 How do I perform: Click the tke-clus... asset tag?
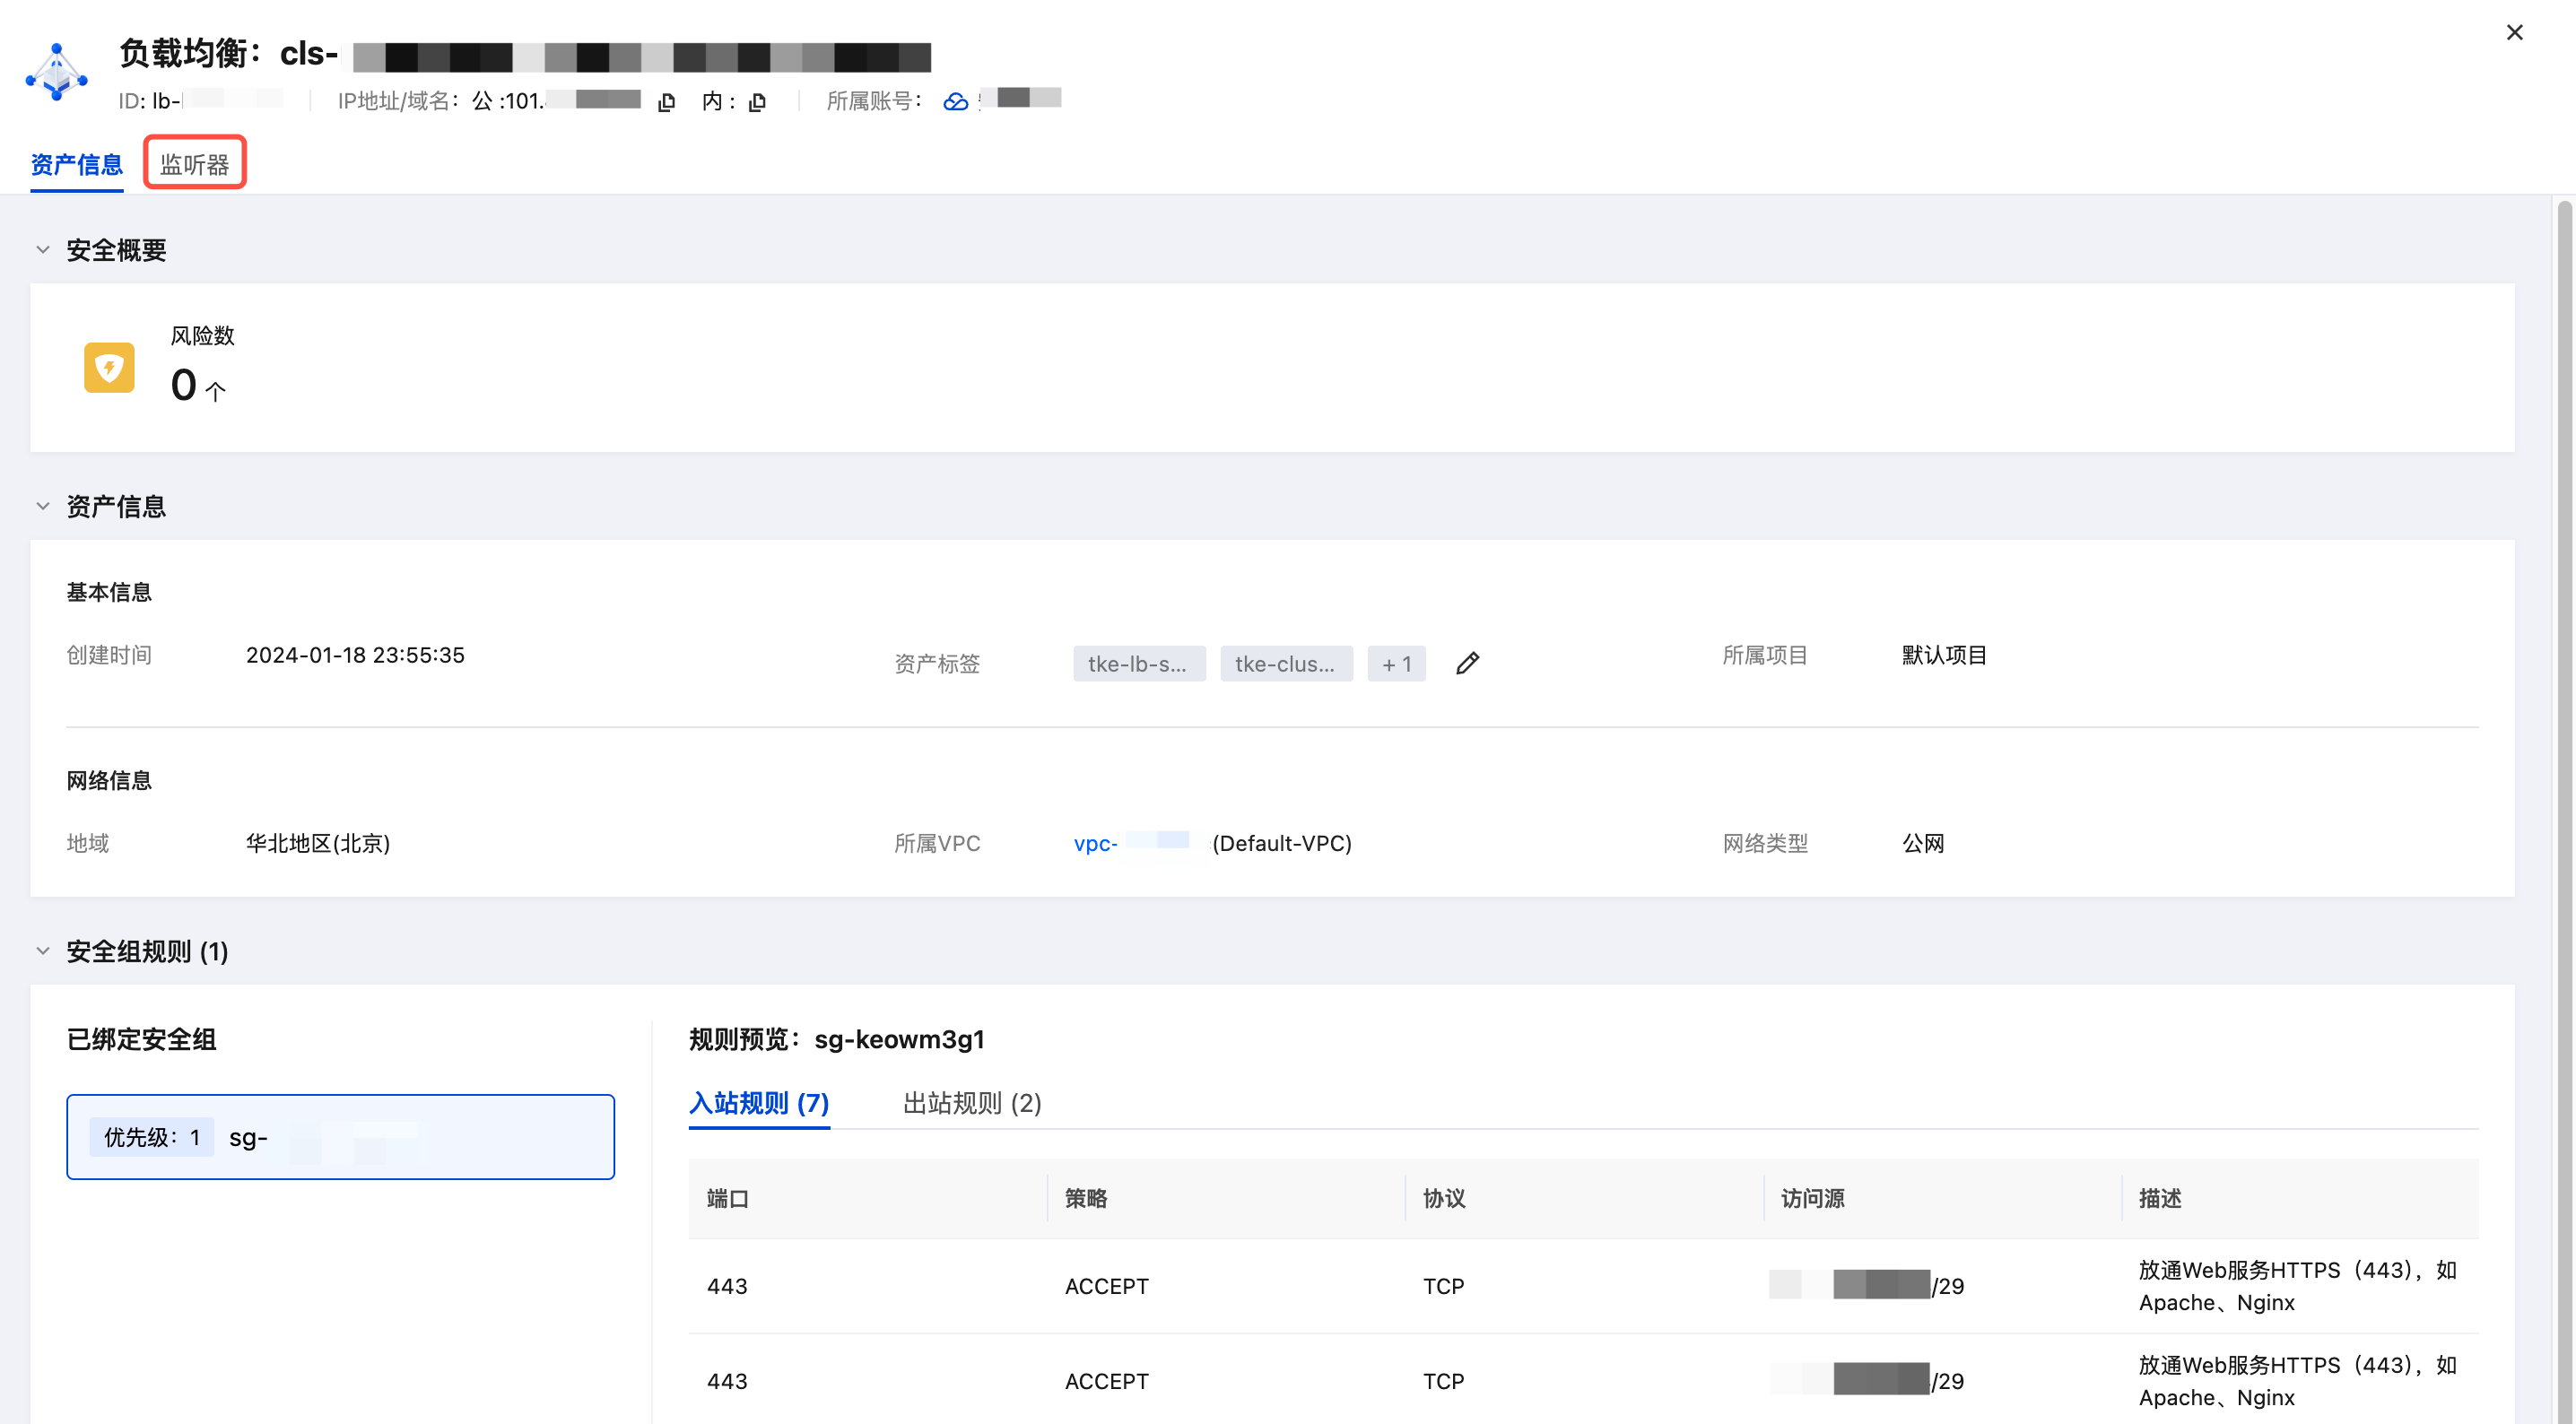[1286, 664]
